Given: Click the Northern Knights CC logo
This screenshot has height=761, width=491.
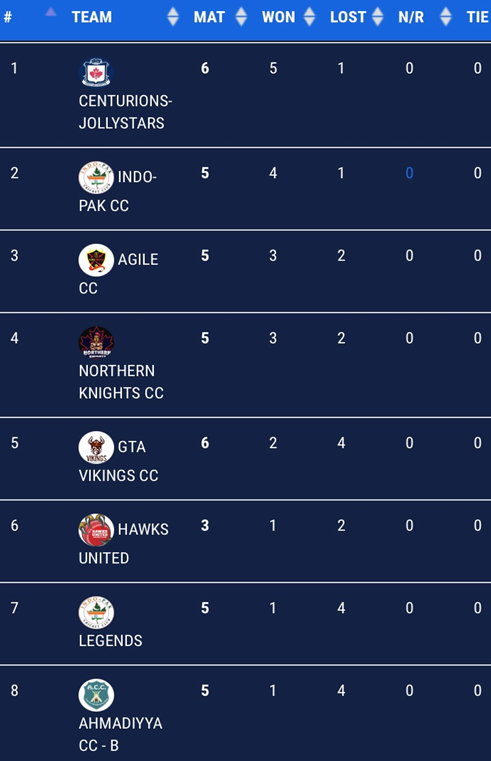Looking at the screenshot, I should pos(96,342).
